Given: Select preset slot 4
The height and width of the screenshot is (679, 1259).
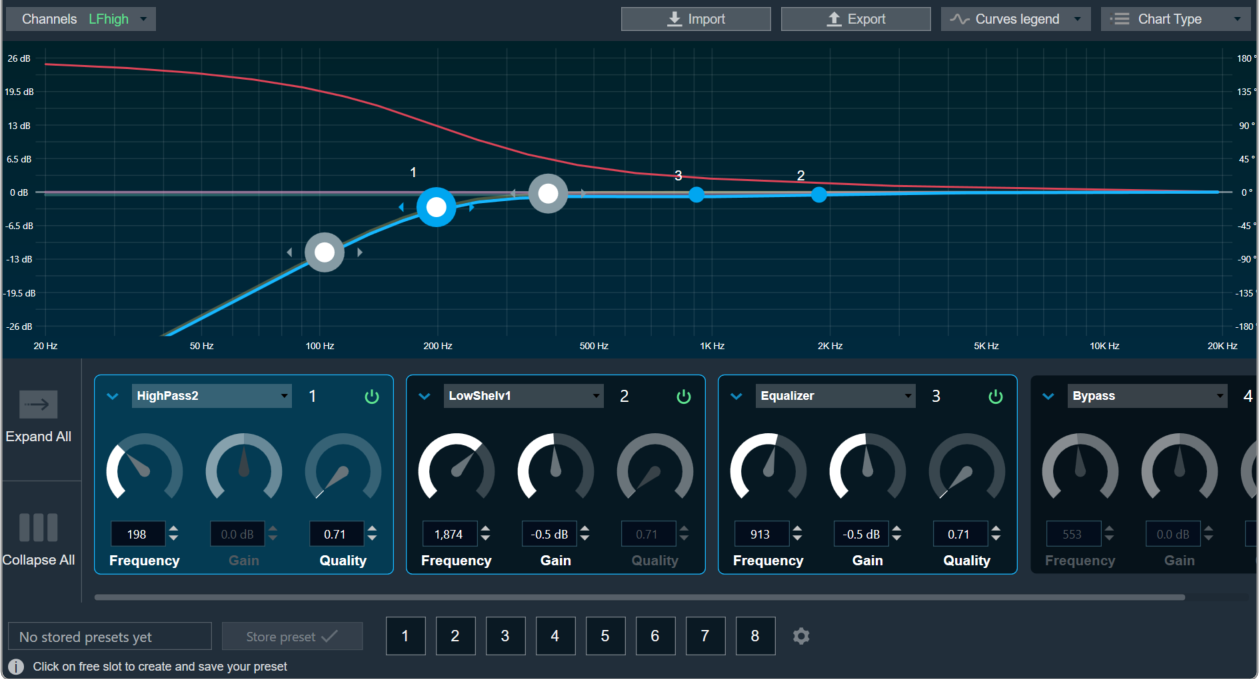Looking at the screenshot, I should (x=555, y=636).
